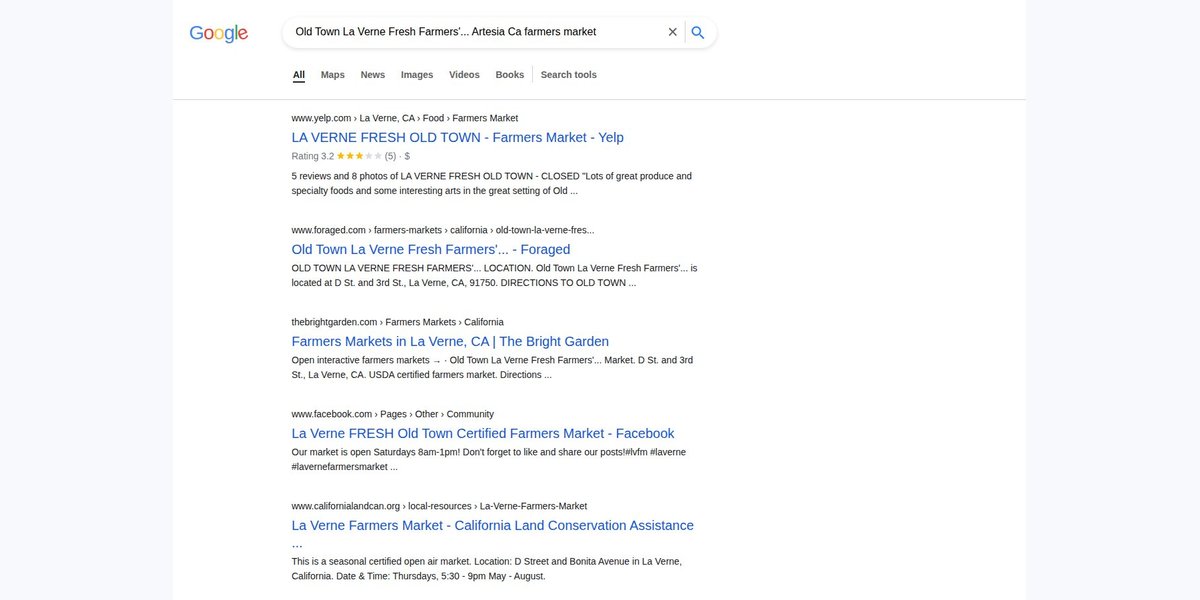The width and height of the screenshot is (1200, 600).
Task: Open La Verne FRESH Facebook page result
Action: (x=483, y=434)
